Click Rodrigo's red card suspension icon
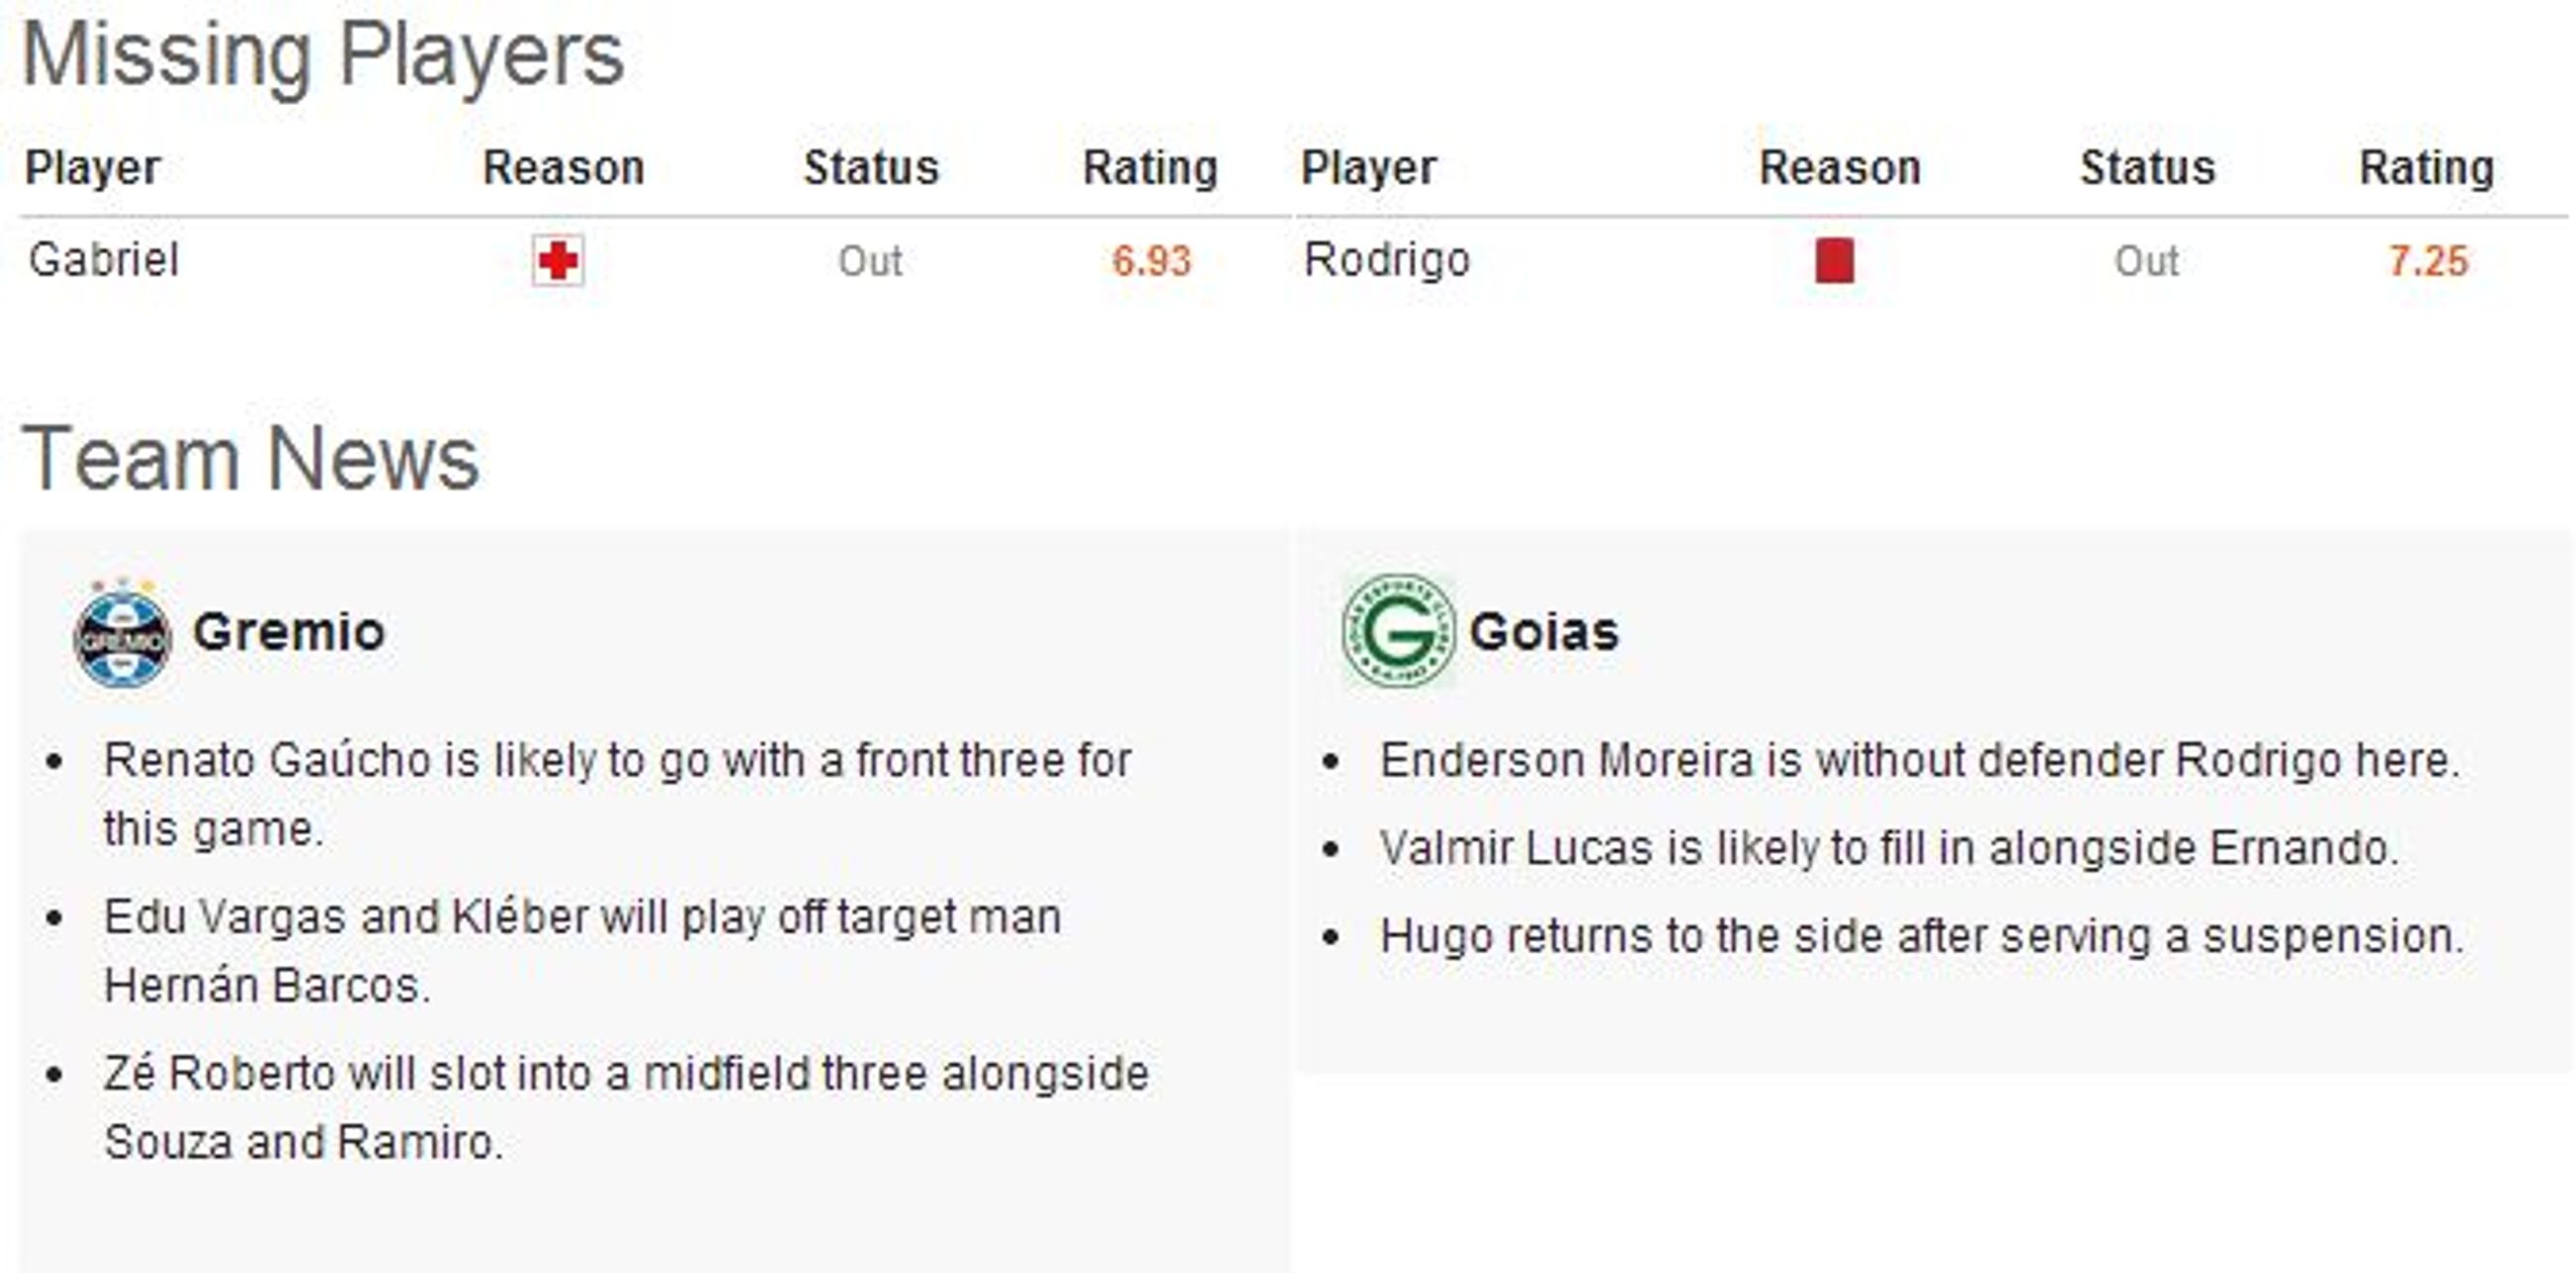This screenshot has width=2576, height=1273. 1834,261
